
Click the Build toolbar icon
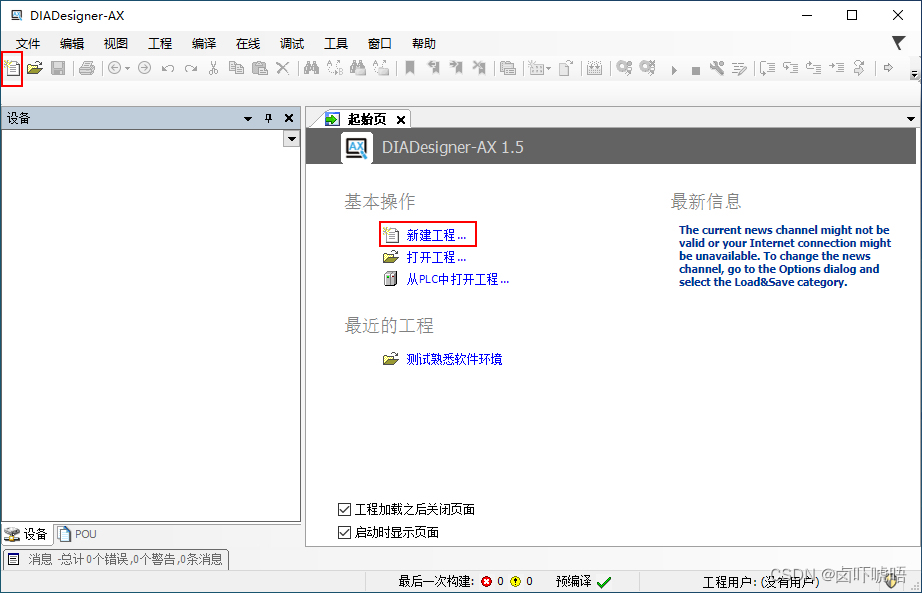point(594,68)
